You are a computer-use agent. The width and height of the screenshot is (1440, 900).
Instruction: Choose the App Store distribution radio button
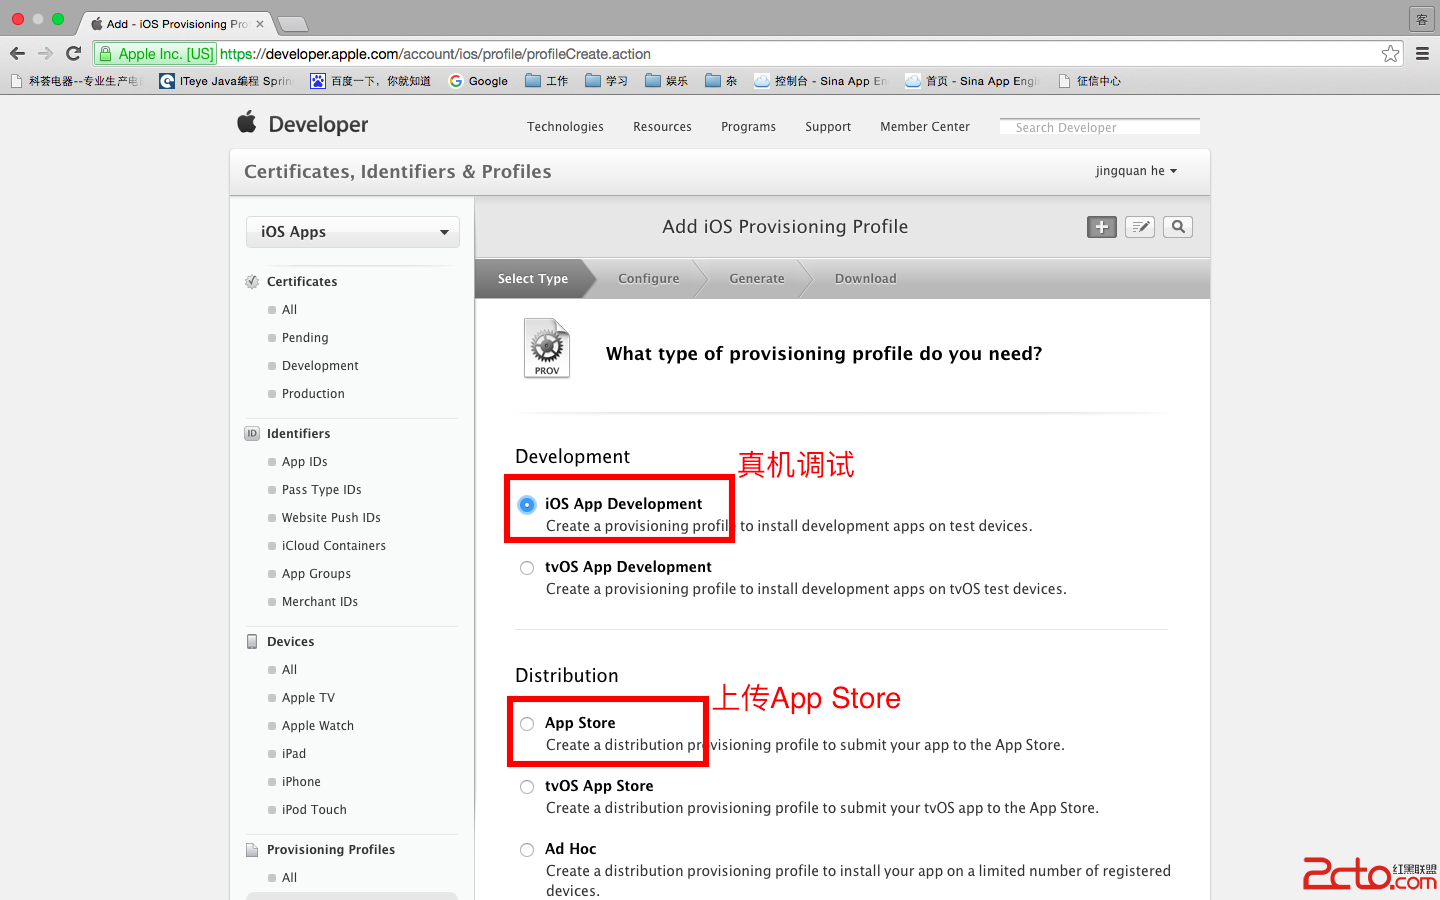[x=527, y=724]
